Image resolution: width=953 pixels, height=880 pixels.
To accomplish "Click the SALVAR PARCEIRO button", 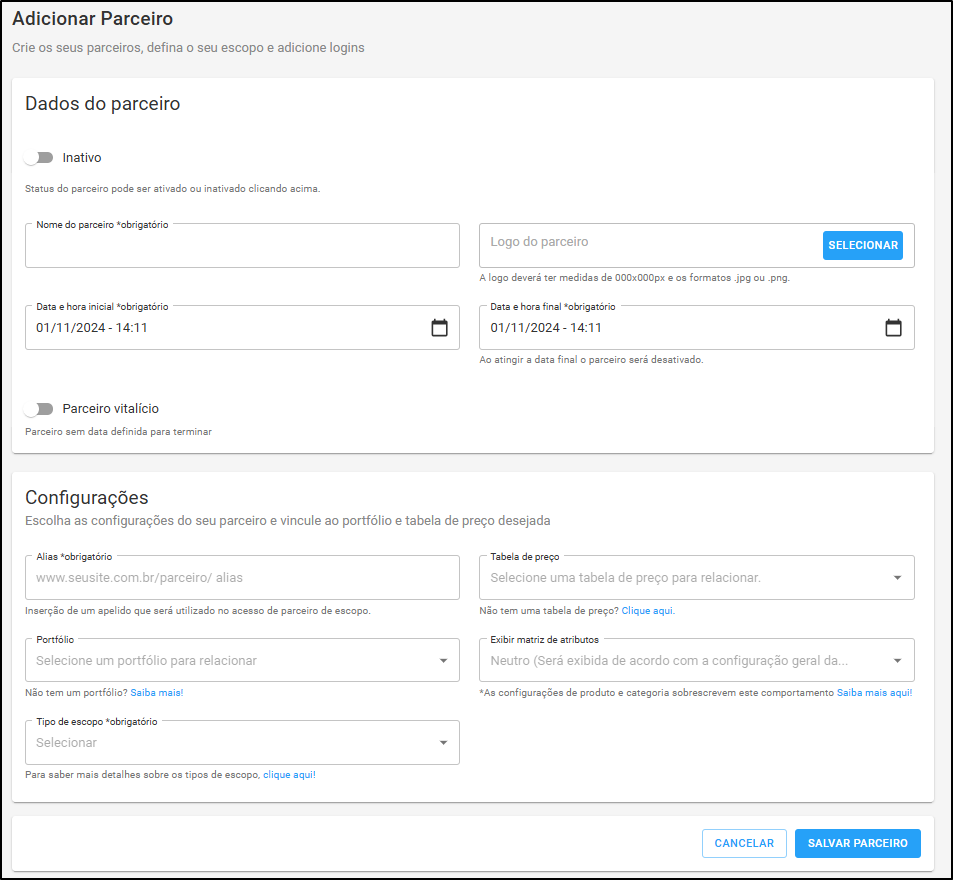I will tap(858, 844).
